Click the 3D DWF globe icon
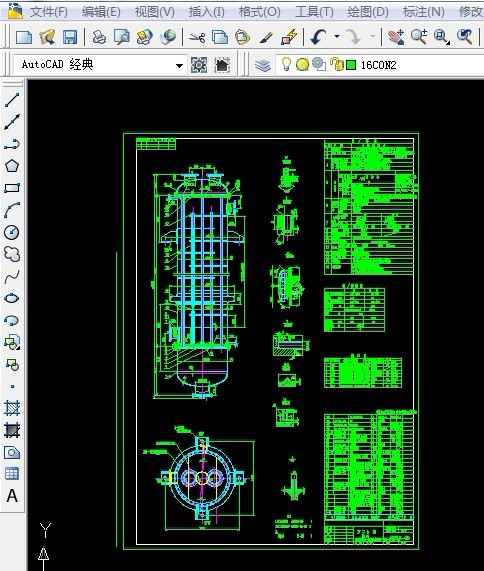484x571 pixels. coord(168,37)
